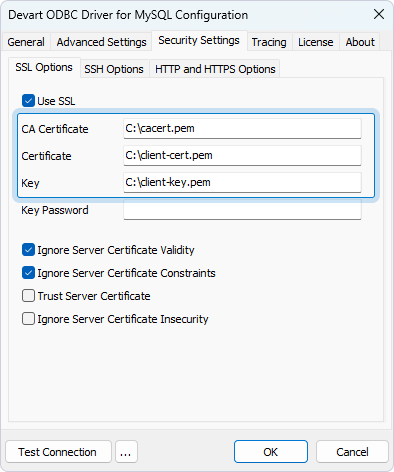Viewport: 394px width, 472px height.
Task: Select the SSL Options sub-tab
Action: (44, 67)
